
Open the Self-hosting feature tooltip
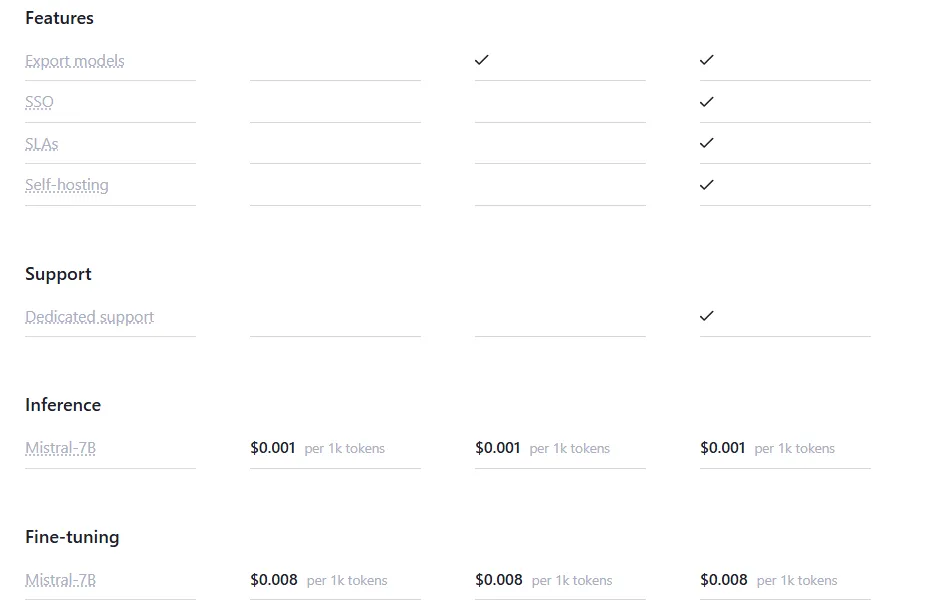tap(67, 185)
